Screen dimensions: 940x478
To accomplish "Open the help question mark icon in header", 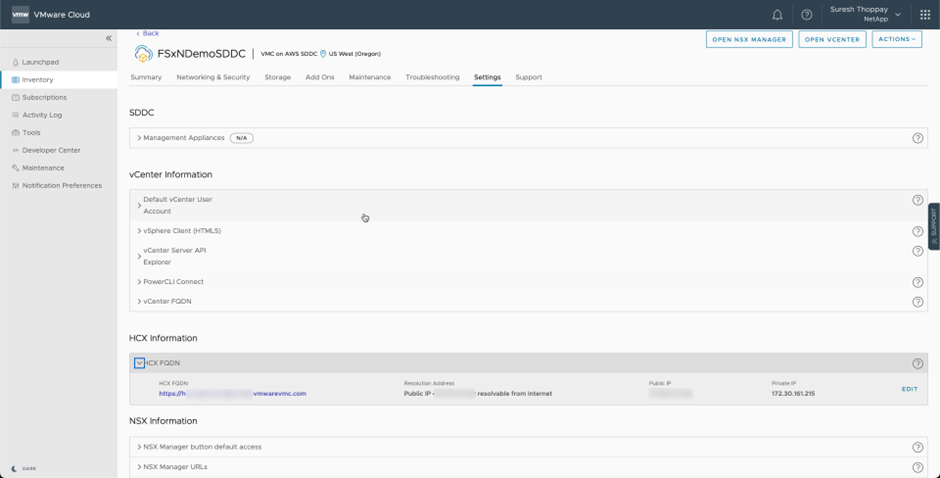I will point(806,15).
